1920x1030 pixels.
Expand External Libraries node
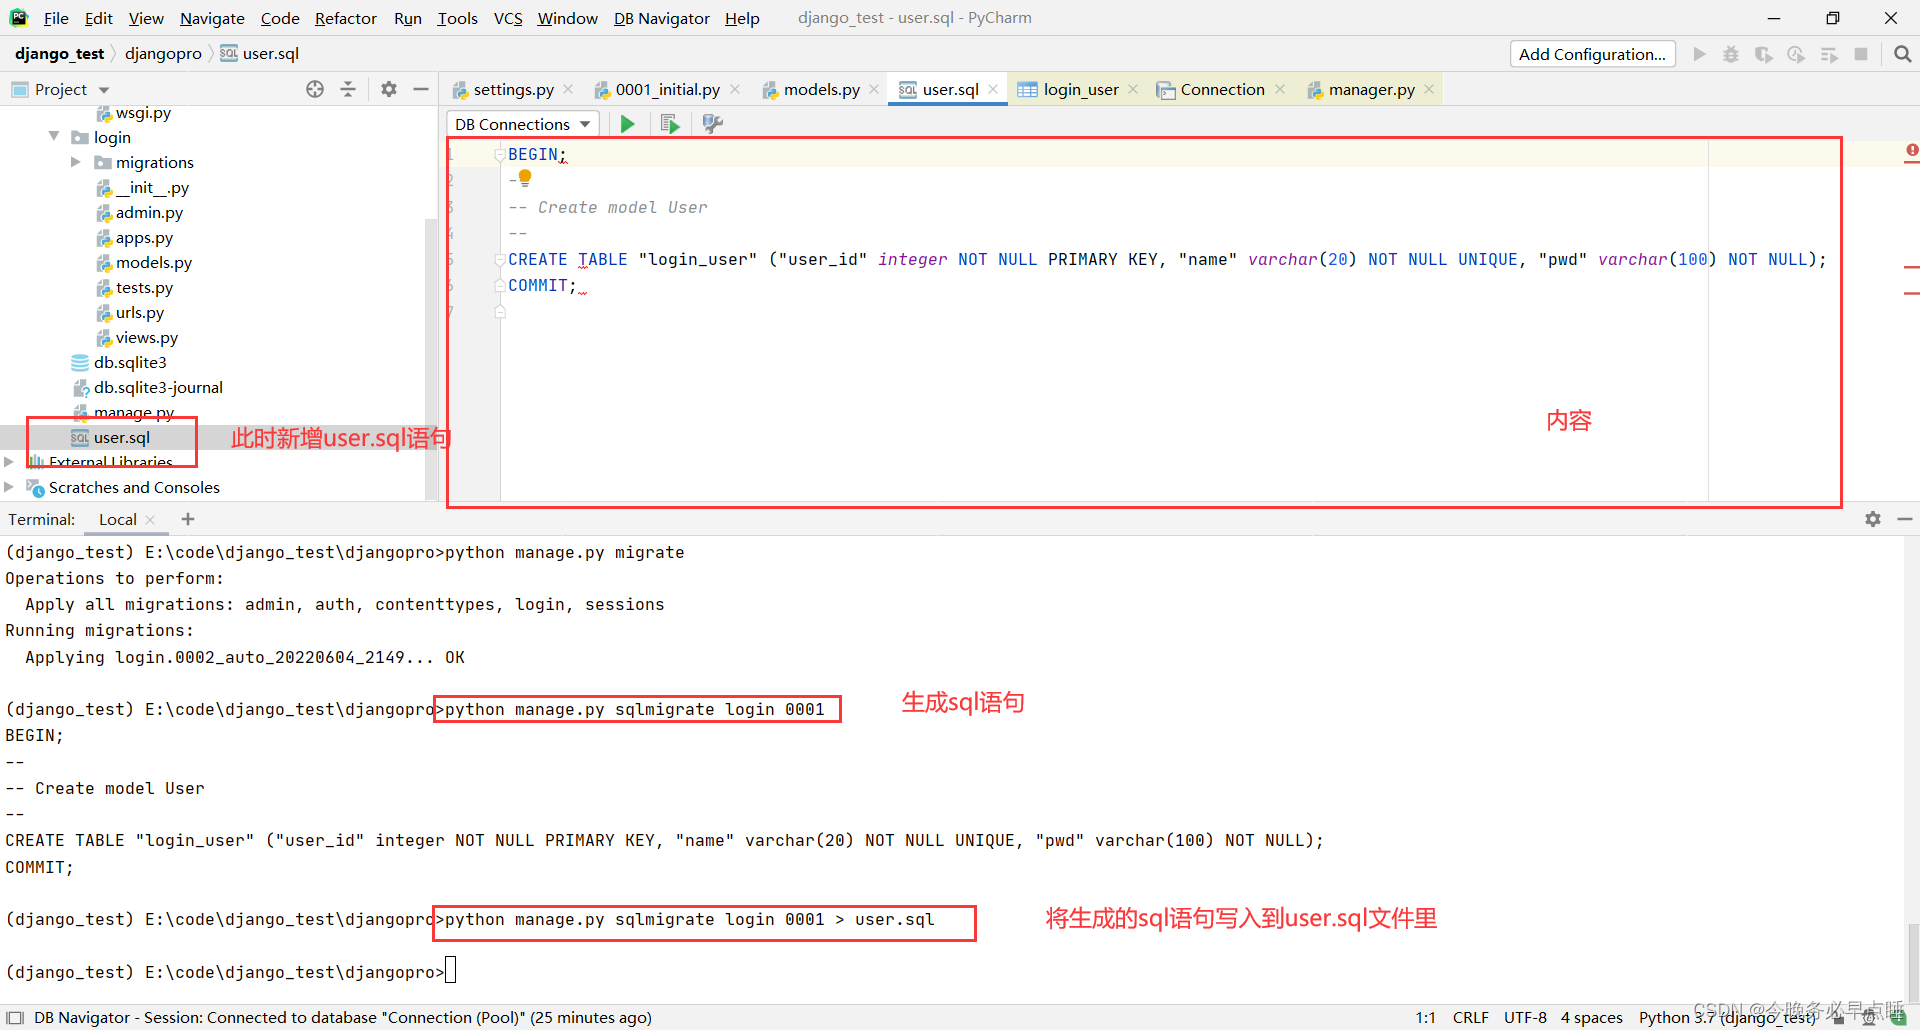(9, 461)
